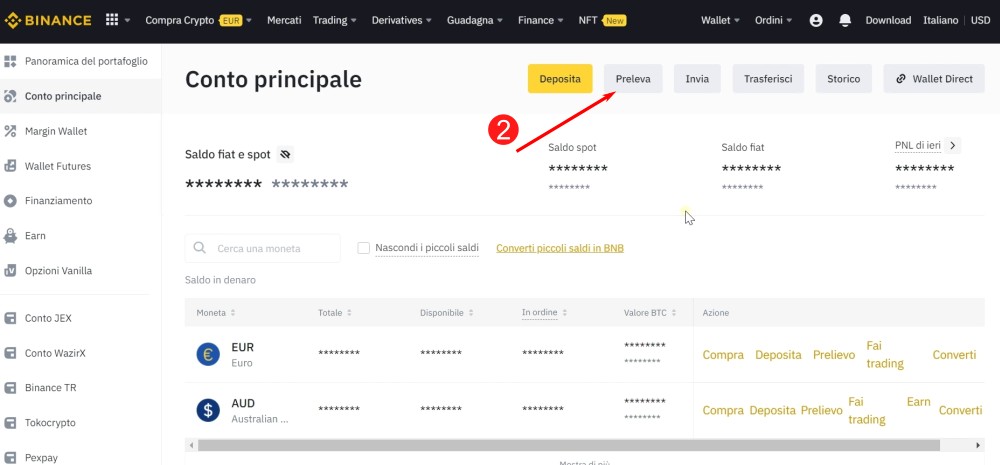Click the Margin Wallet percent icon
Image resolution: width=1000 pixels, height=465 pixels.
tap(10, 131)
